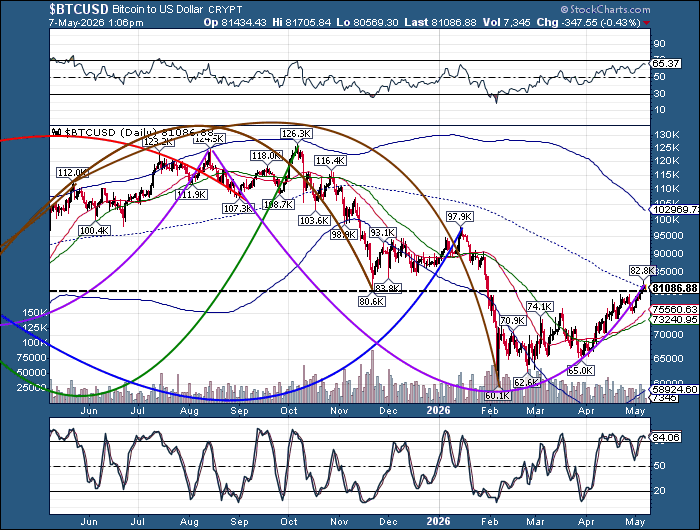Click the StockCharts.com copyright logo
The image size is (700, 530).
click(x=605, y=9)
